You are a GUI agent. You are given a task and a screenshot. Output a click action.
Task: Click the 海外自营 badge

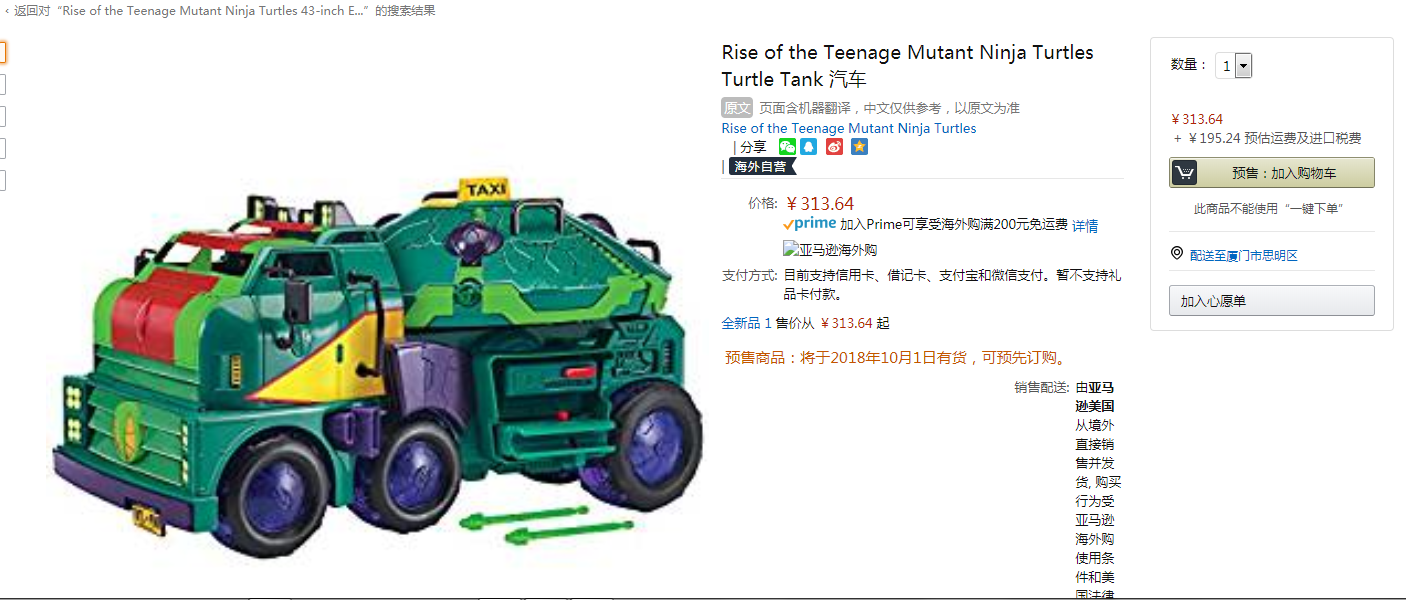[x=762, y=166]
